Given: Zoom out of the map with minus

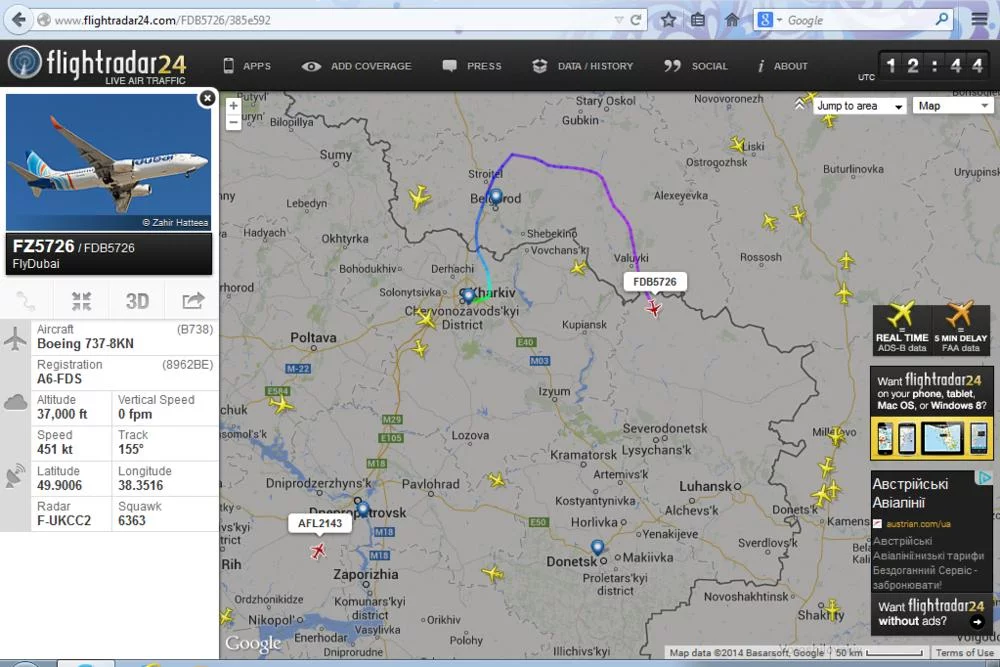Looking at the screenshot, I should point(233,122).
